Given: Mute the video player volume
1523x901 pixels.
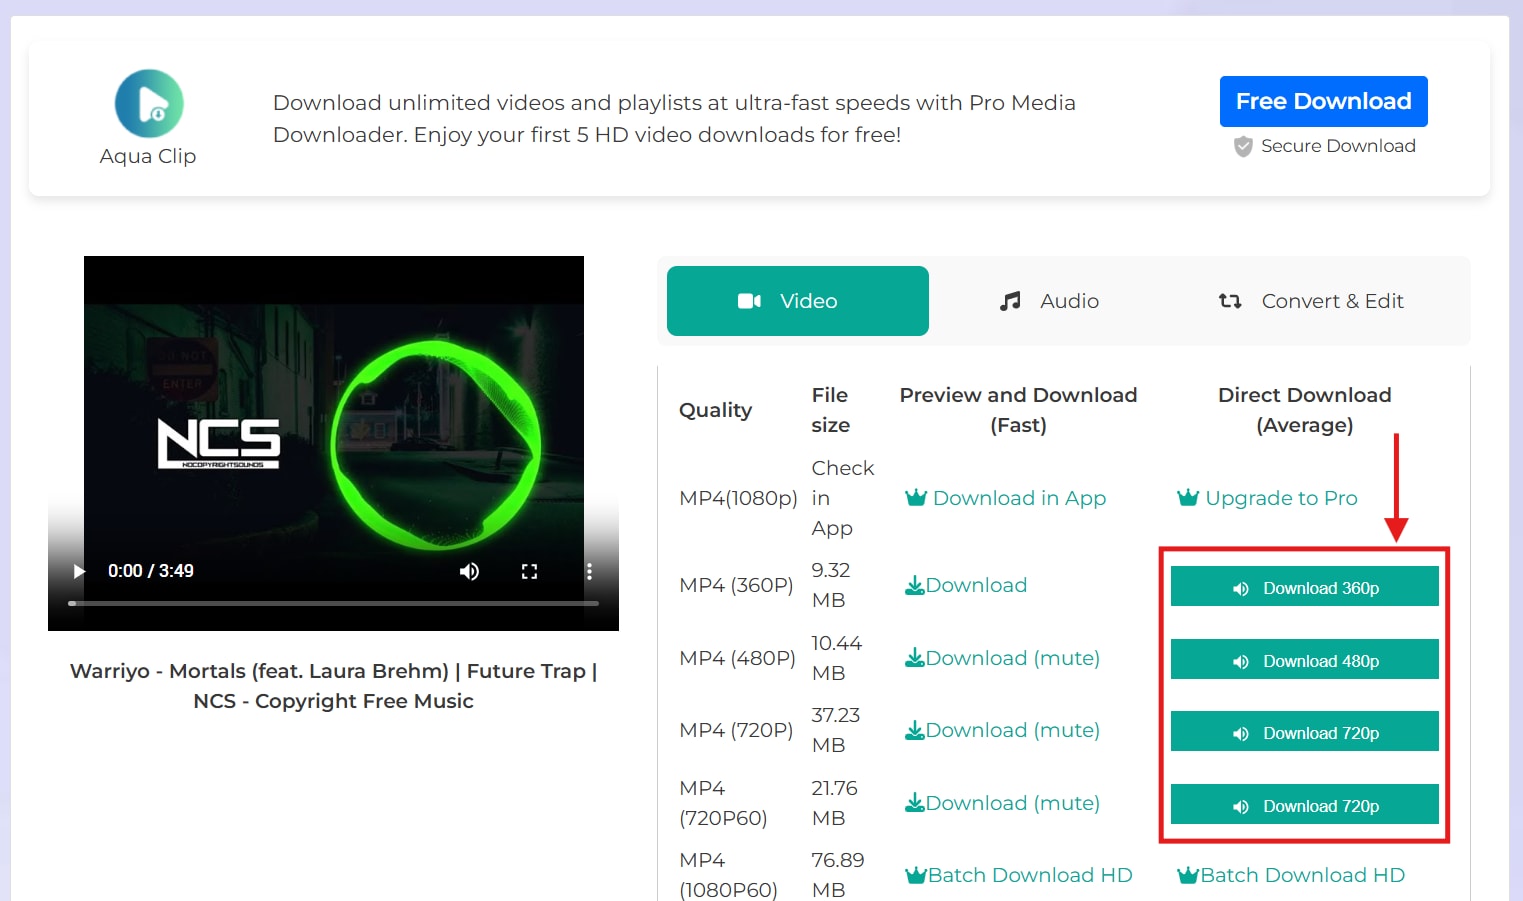Looking at the screenshot, I should tap(469, 571).
